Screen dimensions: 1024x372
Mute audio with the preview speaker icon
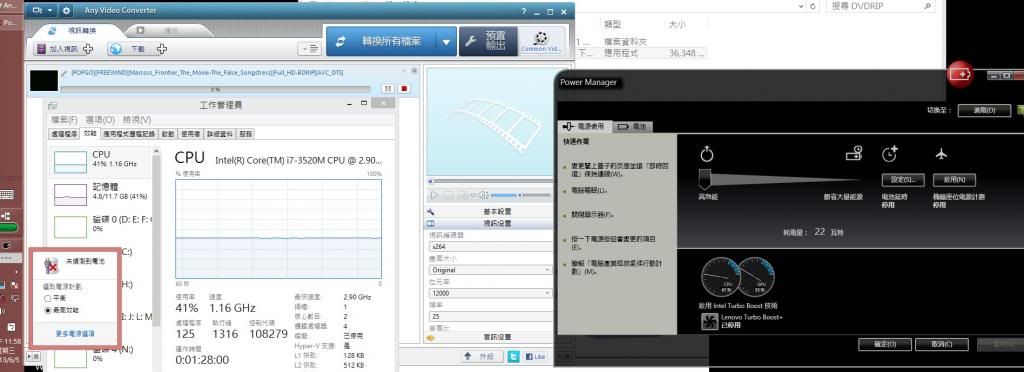click(483, 195)
